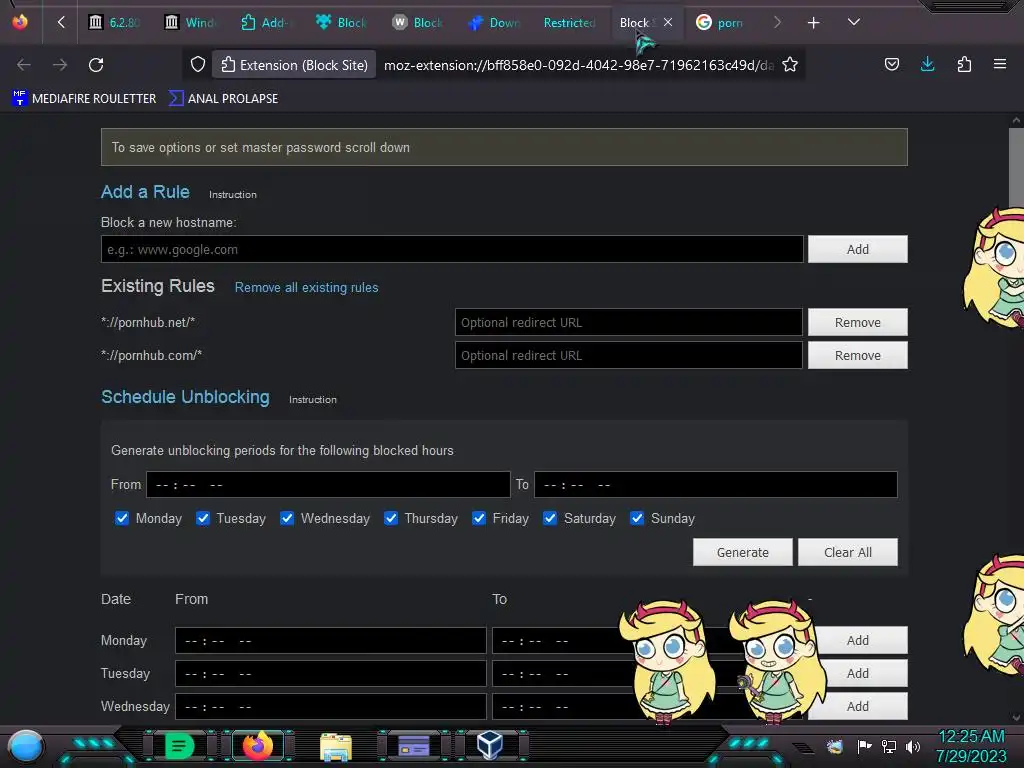Click redirect URL field for pornhub.com

tap(628, 355)
